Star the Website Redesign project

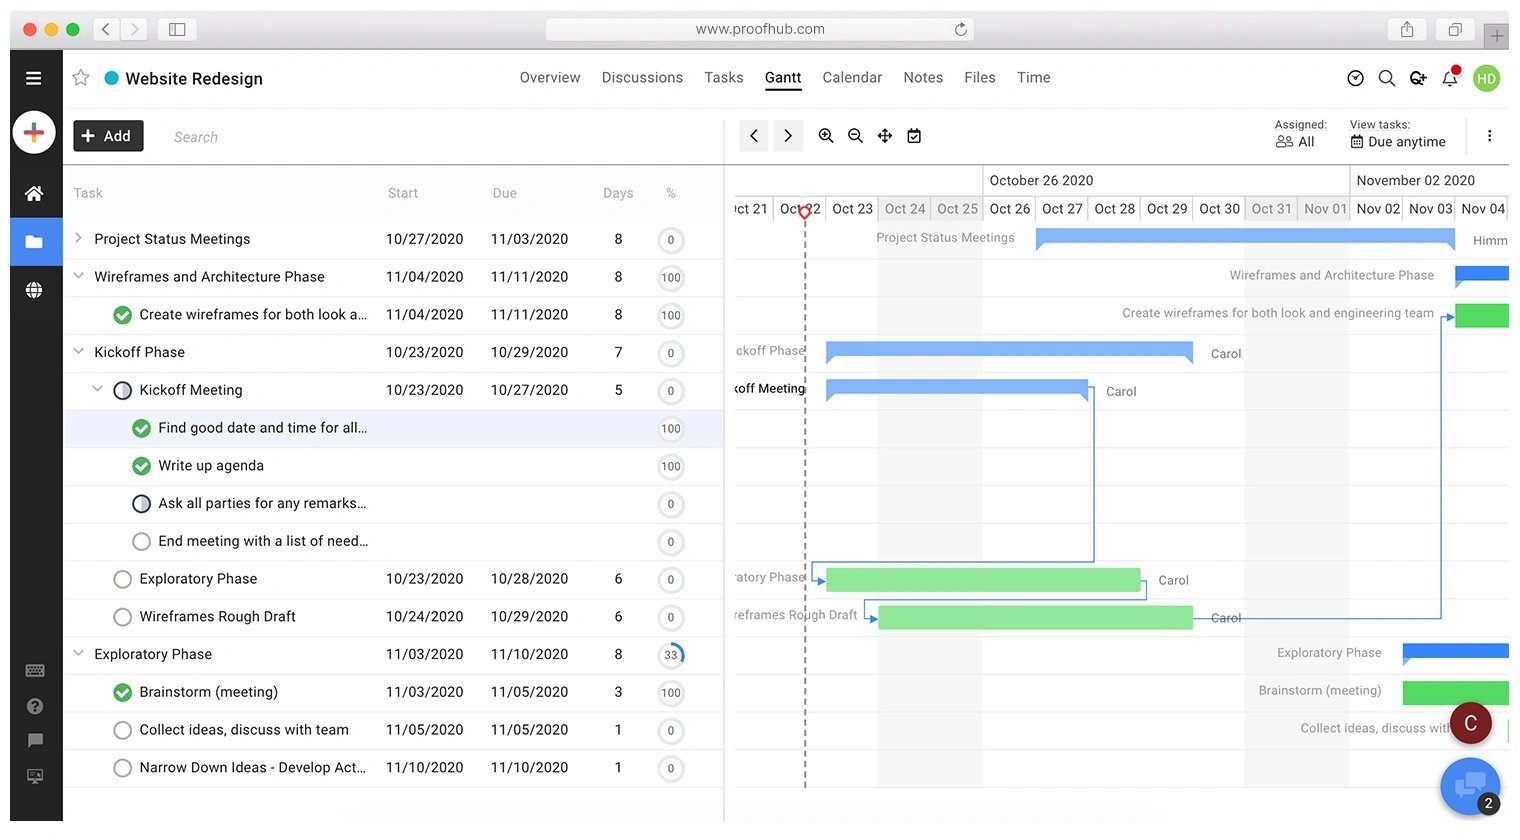tap(81, 78)
